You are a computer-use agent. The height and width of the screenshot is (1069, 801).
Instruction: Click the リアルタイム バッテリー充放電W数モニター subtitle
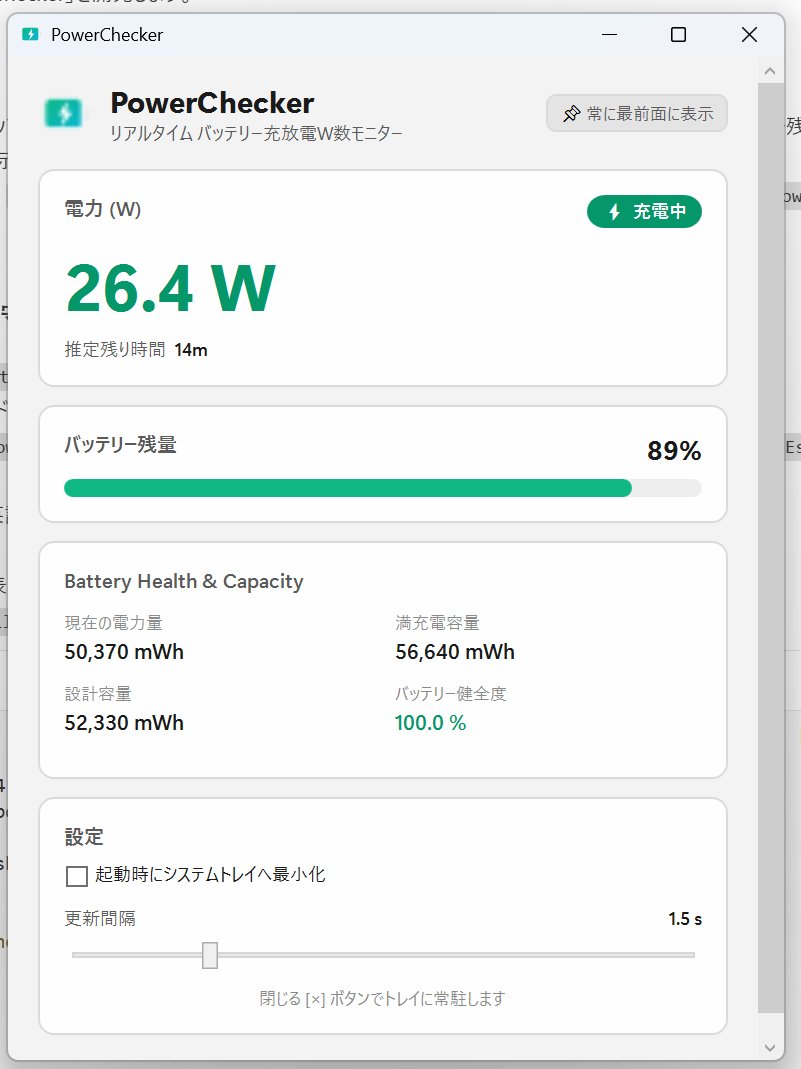pos(256,134)
